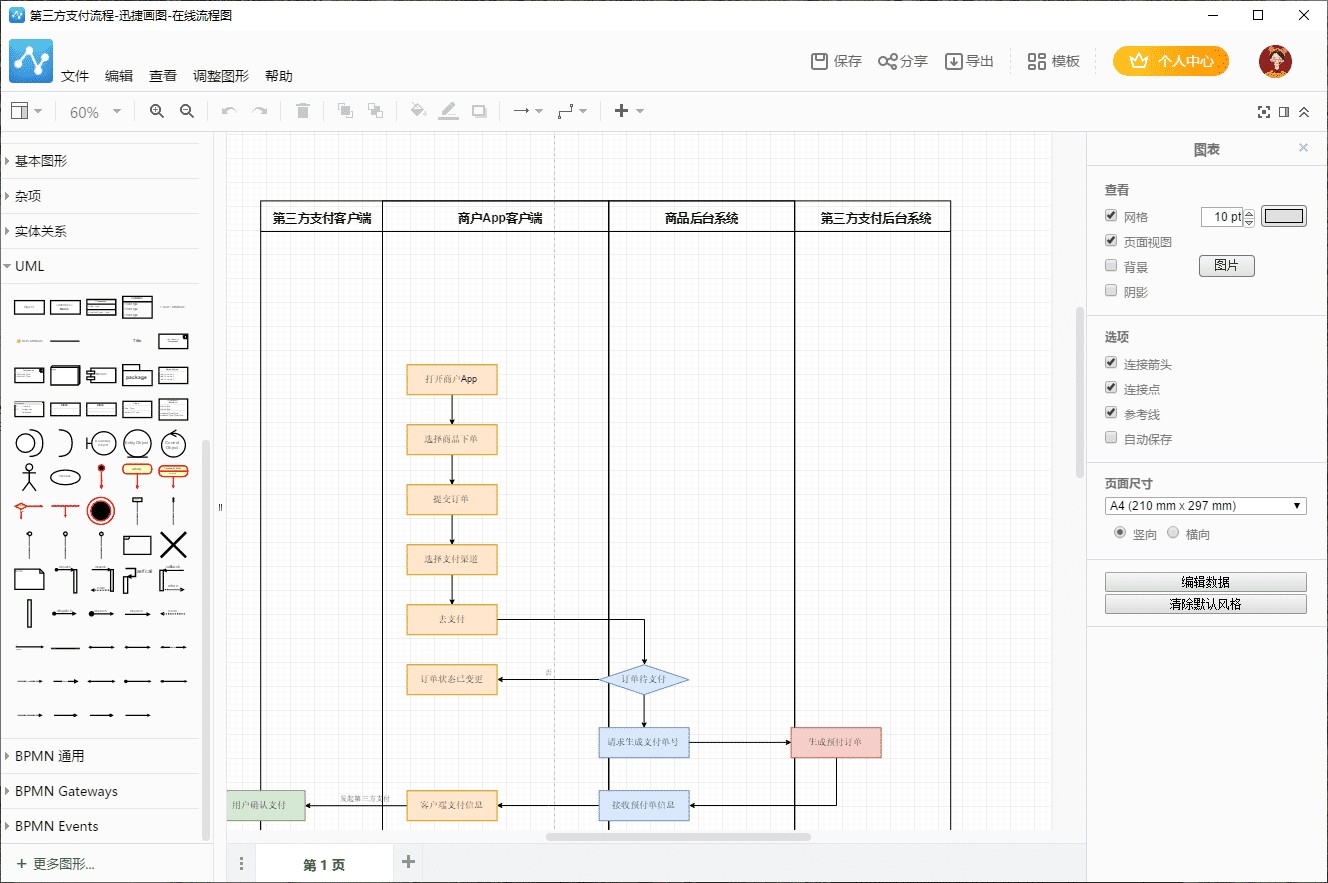Switch to the 第 1 页 tab
The height and width of the screenshot is (883, 1328).
(x=324, y=865)
